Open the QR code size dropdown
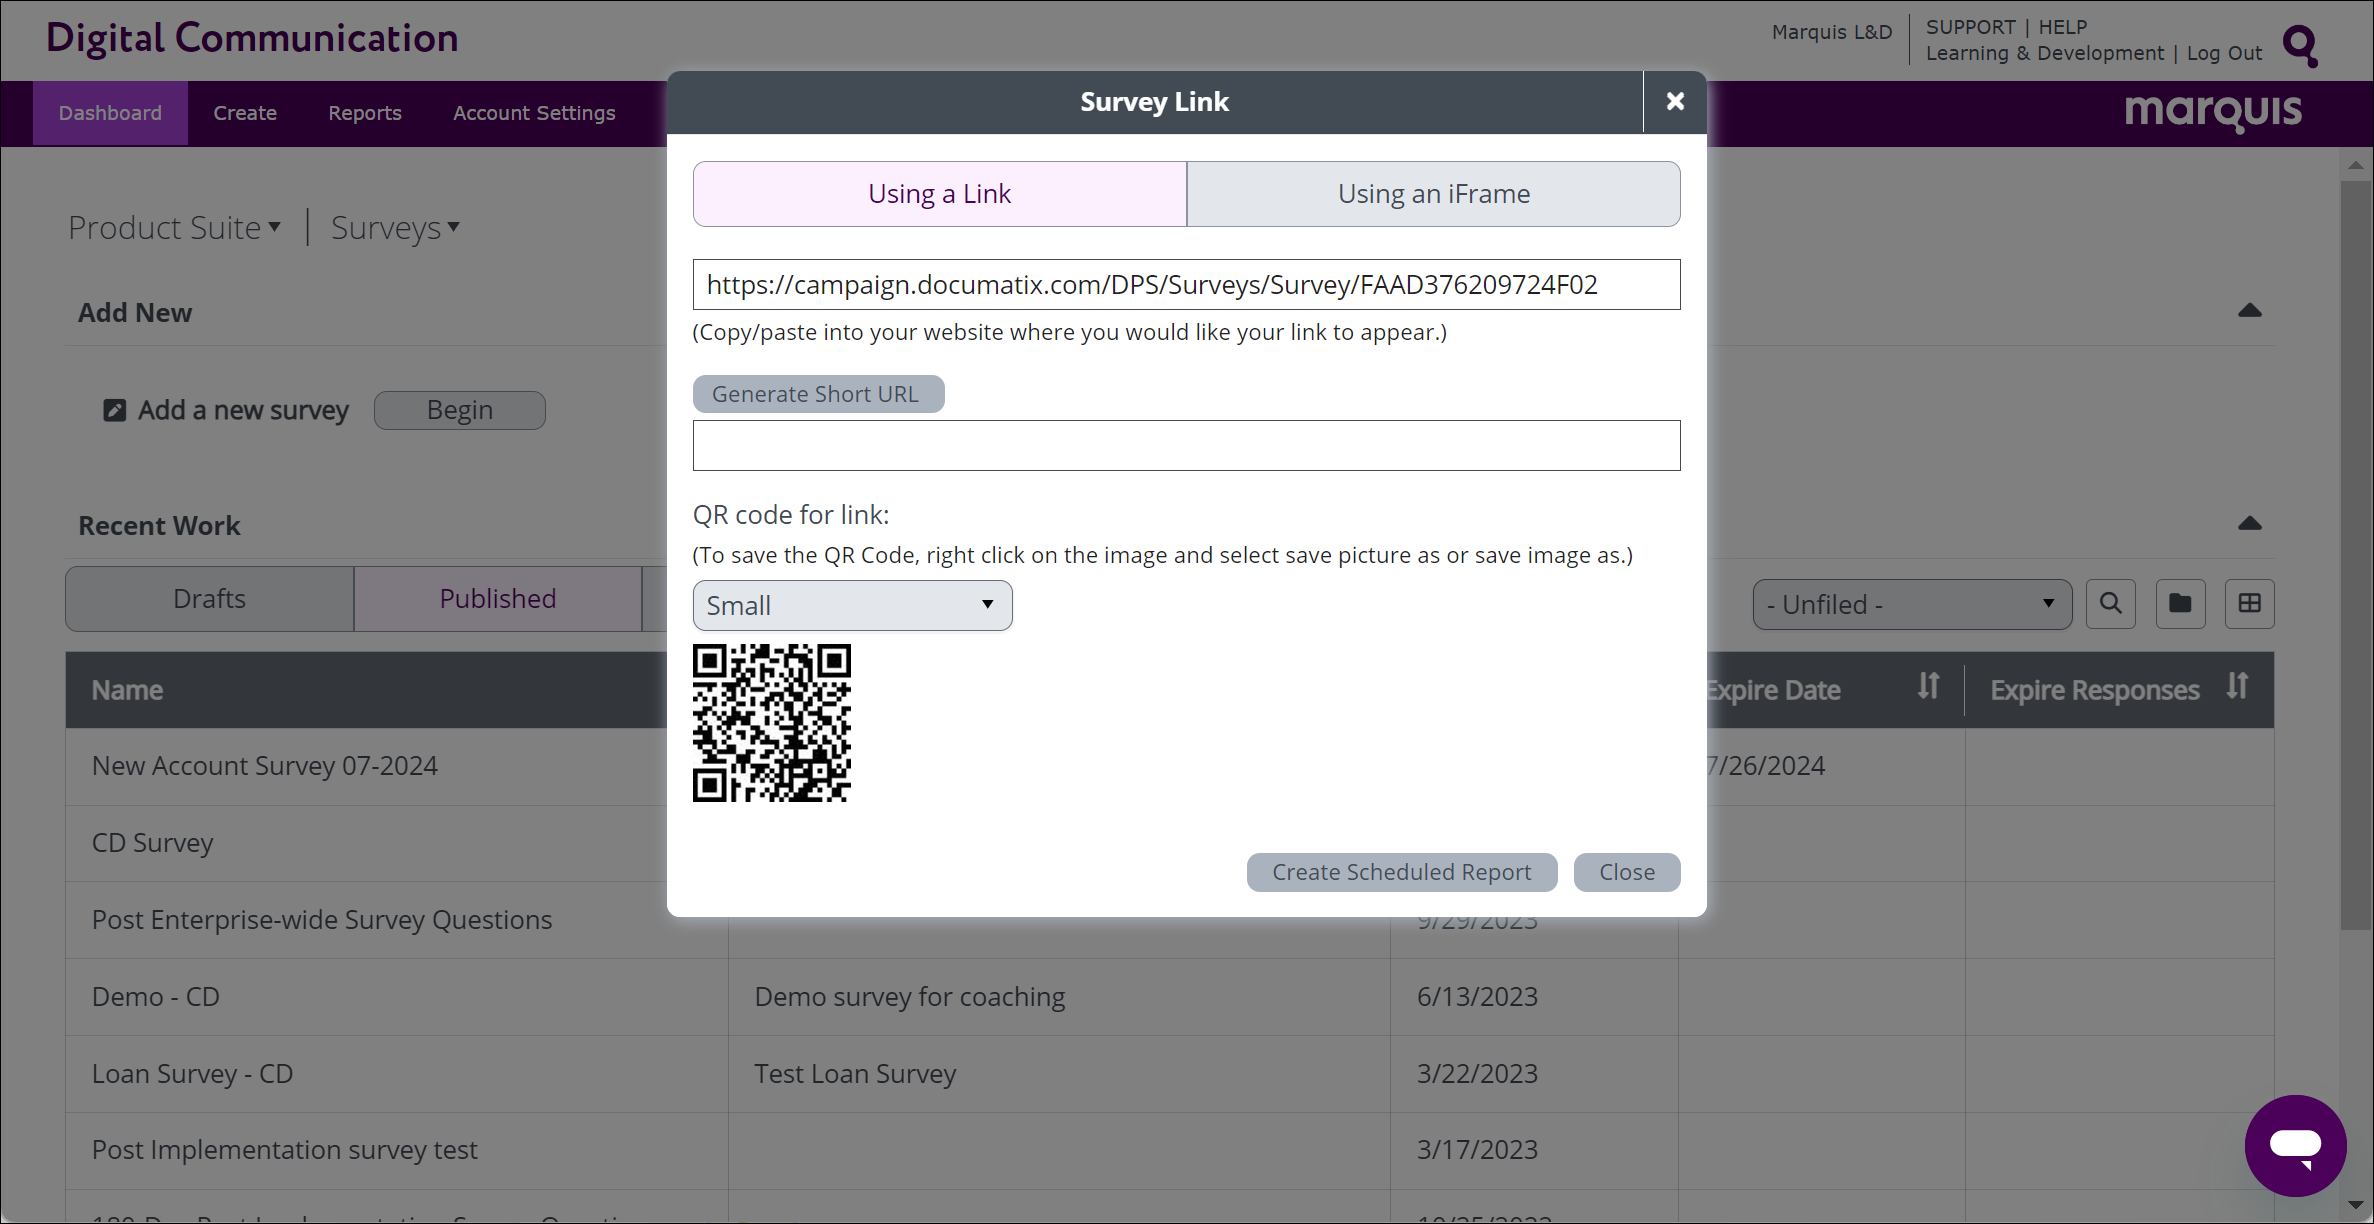This screenshot has height=1224, width=2374. pyautogui.click(x=852, y=606)
